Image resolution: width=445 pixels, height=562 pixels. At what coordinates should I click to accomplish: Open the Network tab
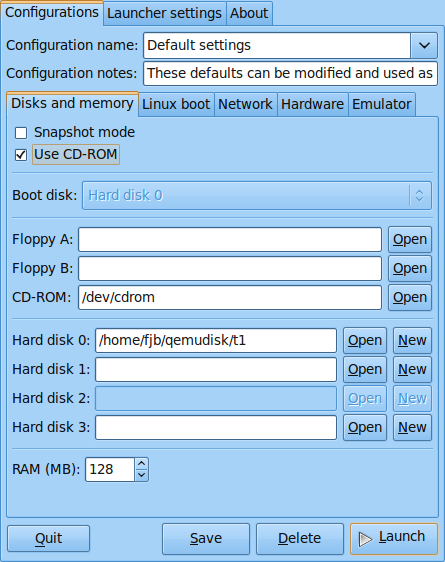pyautogui.click(x=245, y=104)
